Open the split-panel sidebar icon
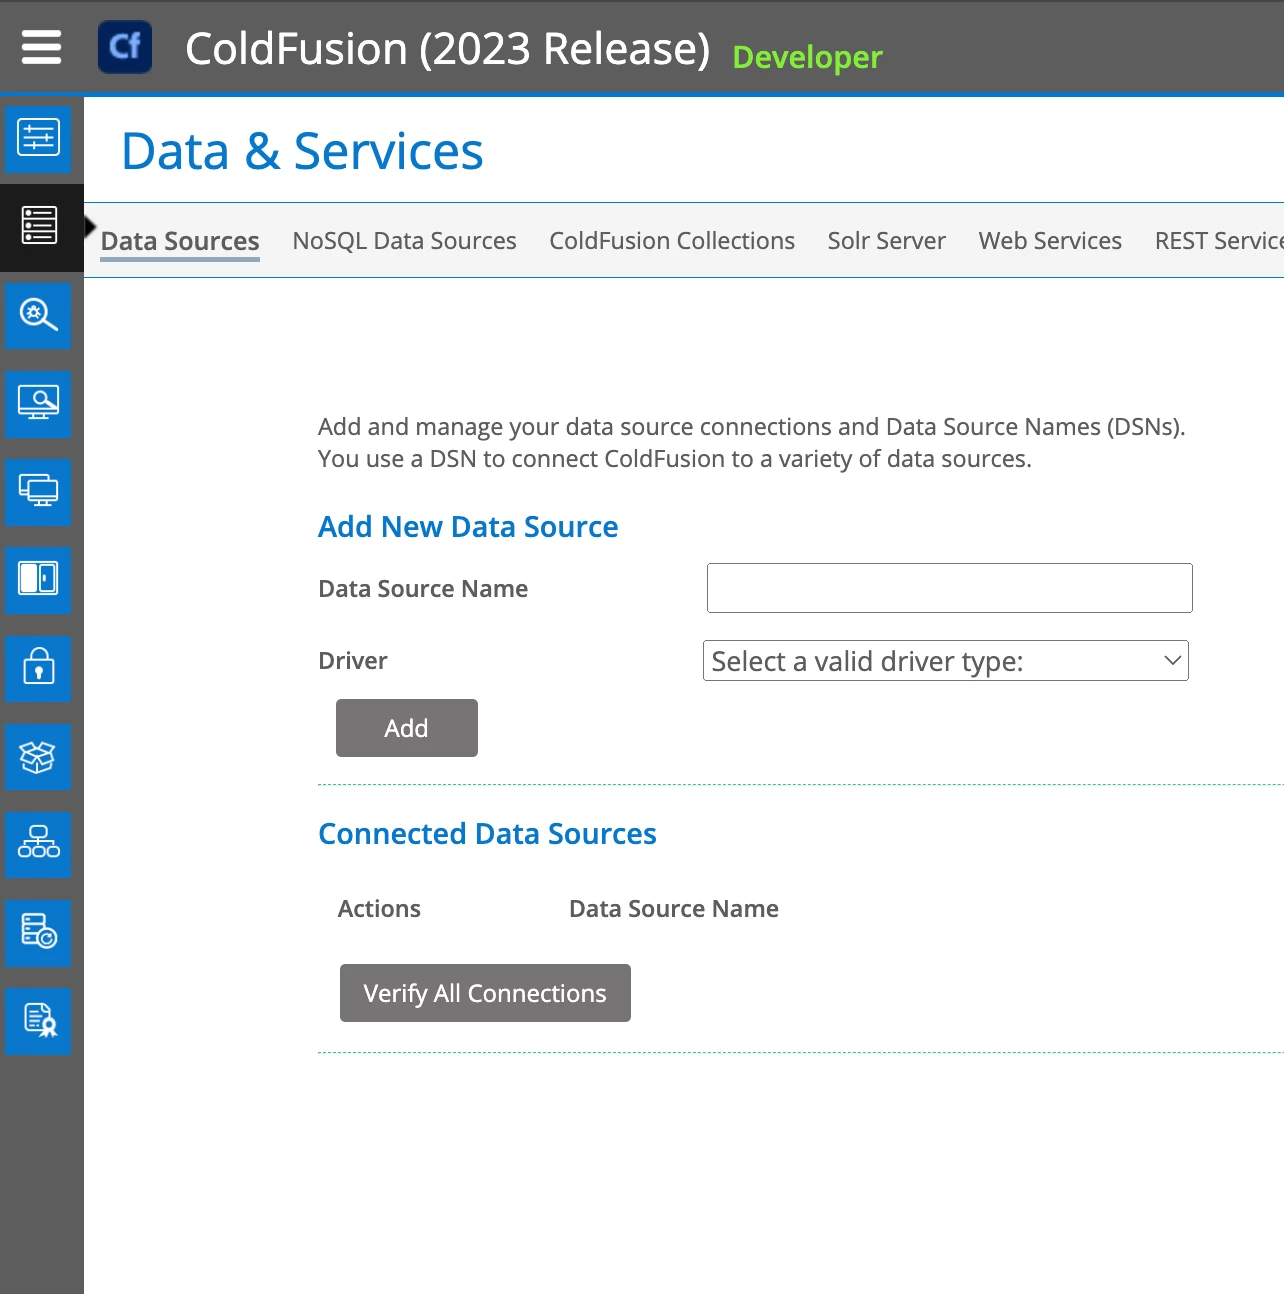This screenshot has height=1294, width=1284. tap(38, 579)
